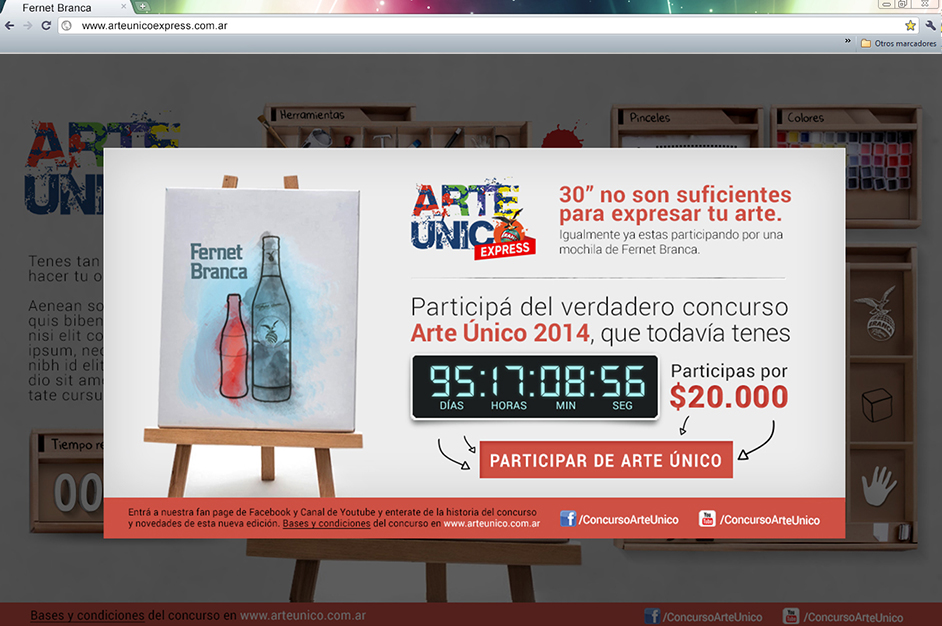942x626 pixels.
Task: Bookmark page with the star icon
Action: coord(910,25)
